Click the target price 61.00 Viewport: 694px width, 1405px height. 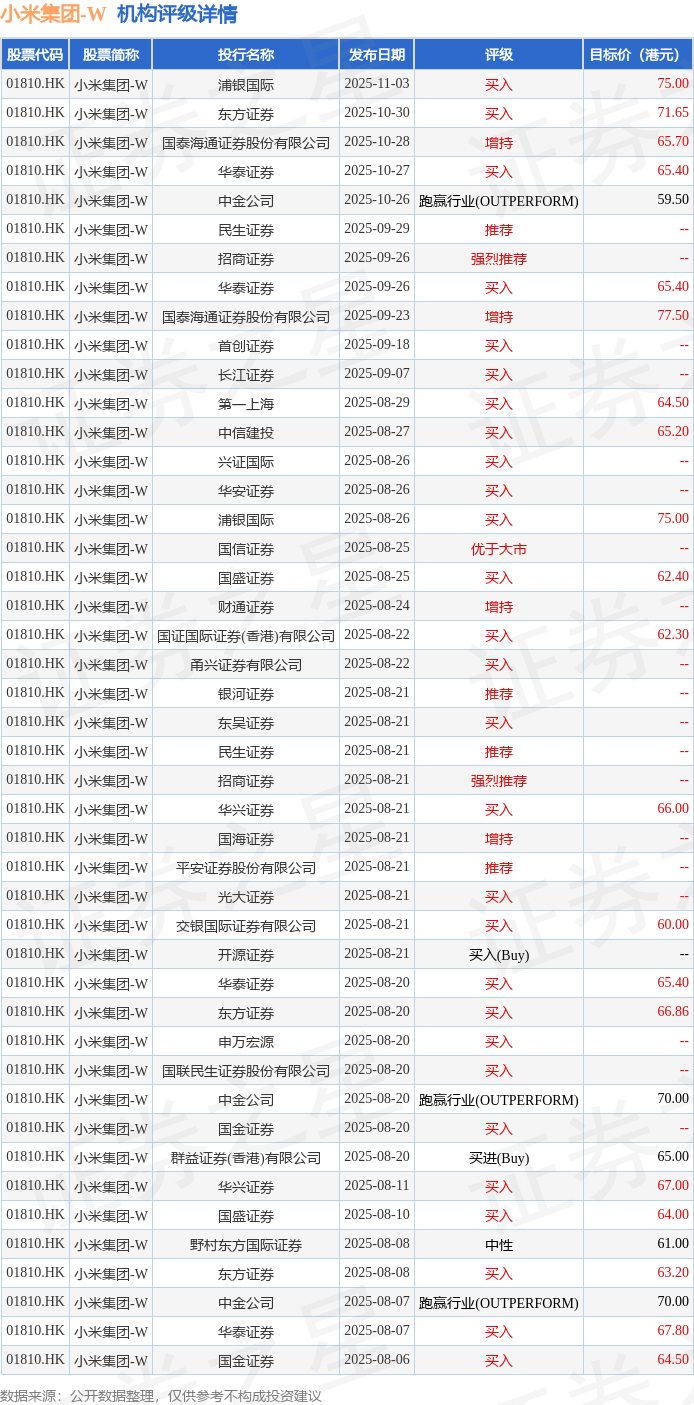pyautogui.click(x=673, y=1244)
